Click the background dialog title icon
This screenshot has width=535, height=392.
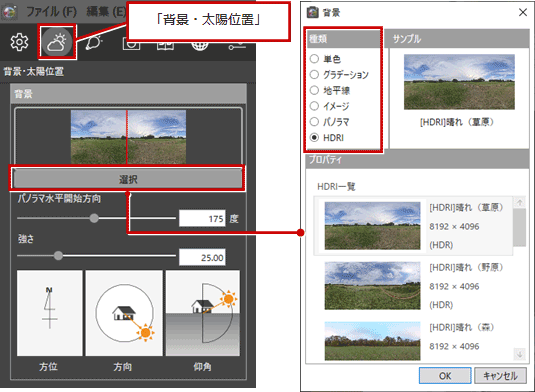tap(313, 12)
